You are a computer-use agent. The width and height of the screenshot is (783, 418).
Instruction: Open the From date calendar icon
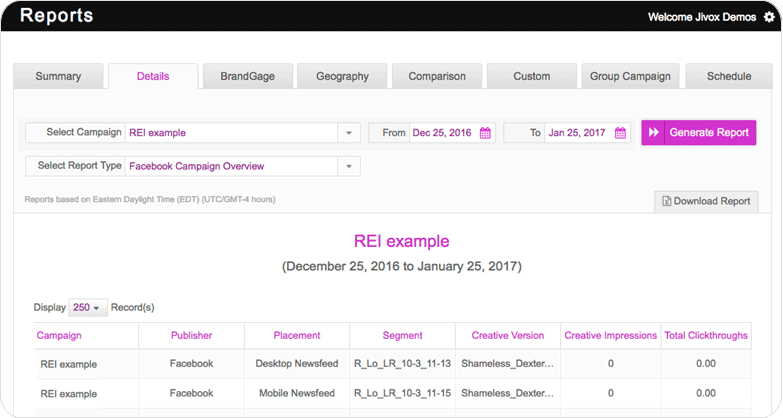[x=485, y=133]
